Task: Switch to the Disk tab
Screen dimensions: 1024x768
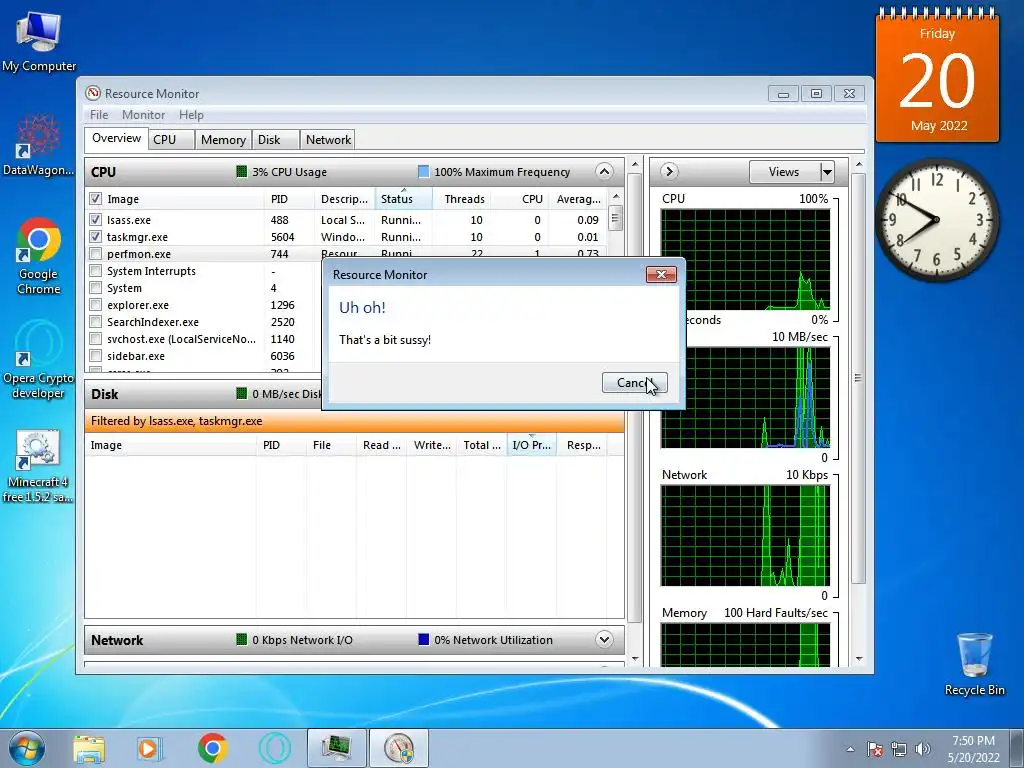Action: 275,140
